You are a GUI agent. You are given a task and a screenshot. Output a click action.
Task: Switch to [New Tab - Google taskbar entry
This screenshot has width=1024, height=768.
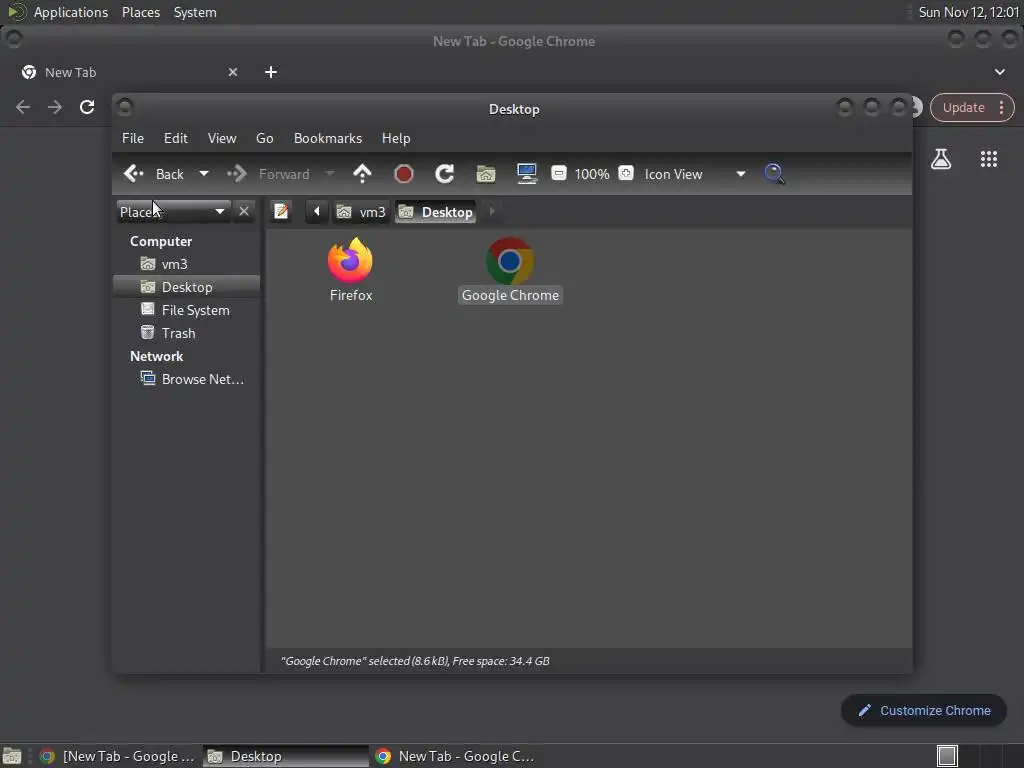(118, 756)
